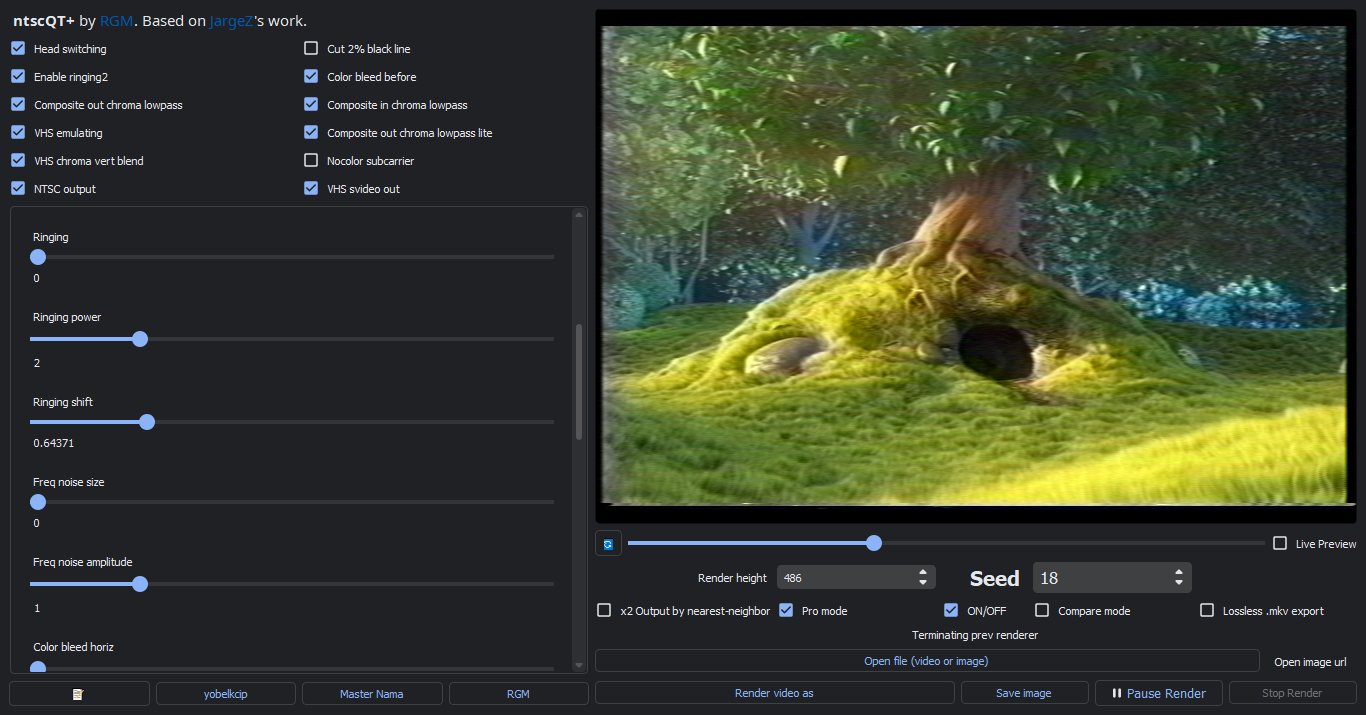The image size is (1366, 715).
Task: Toggle Composite out chroma lowpass checkbox
Action: coord(18,104)
